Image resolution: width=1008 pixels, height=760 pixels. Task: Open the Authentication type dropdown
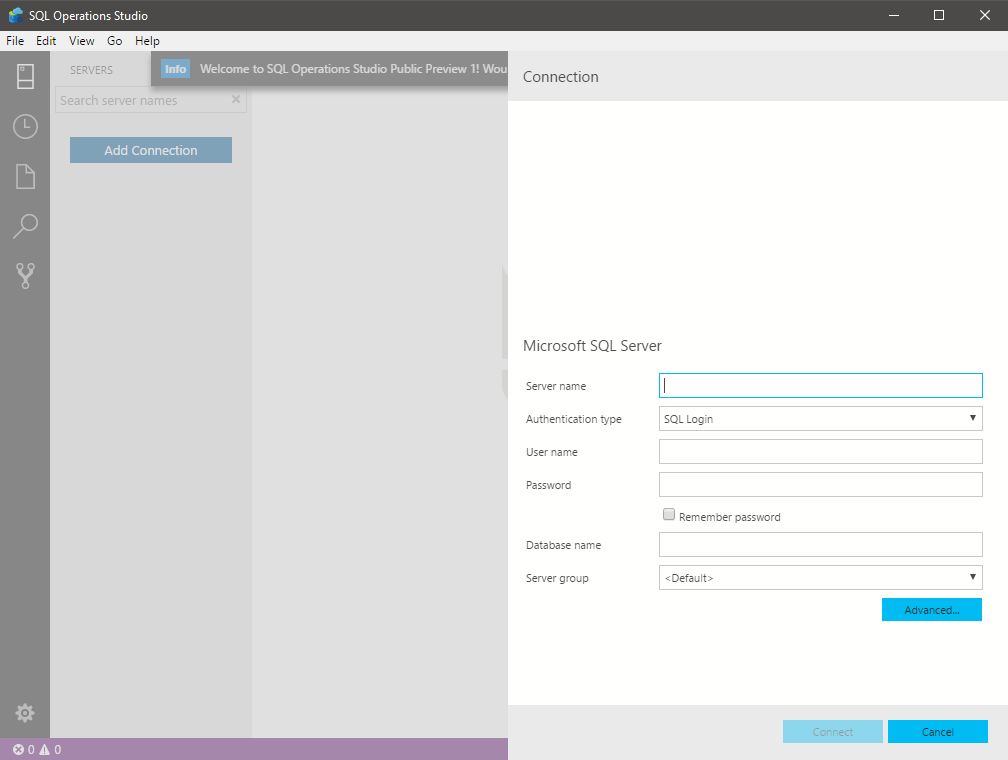(820, 419)
